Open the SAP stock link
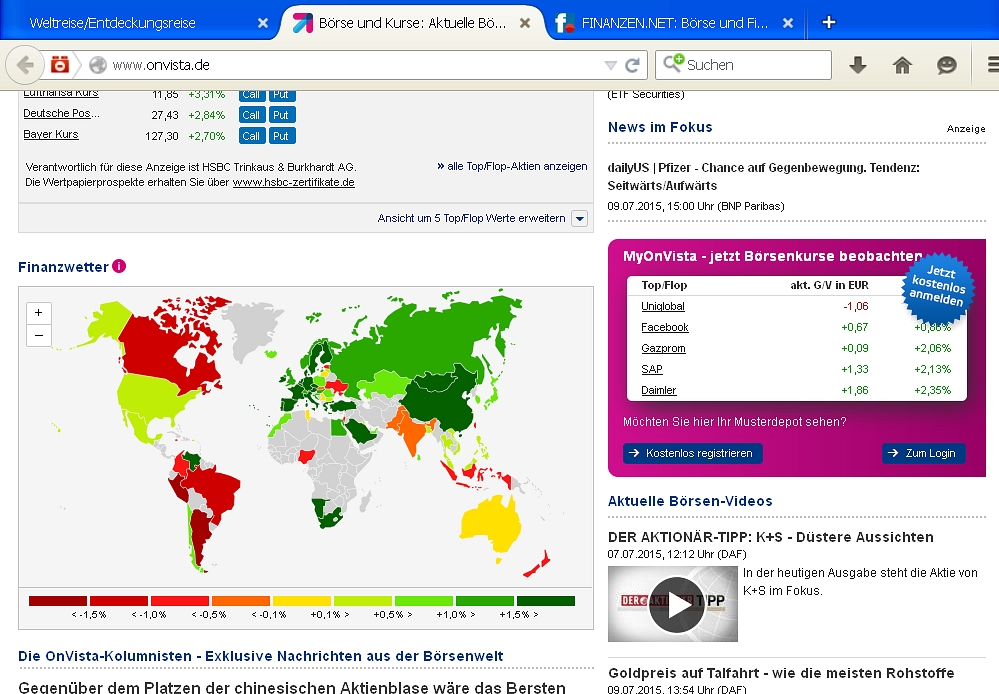Image resolution: width=999 pixels, height=694 pixels. (x=652, y=369)
